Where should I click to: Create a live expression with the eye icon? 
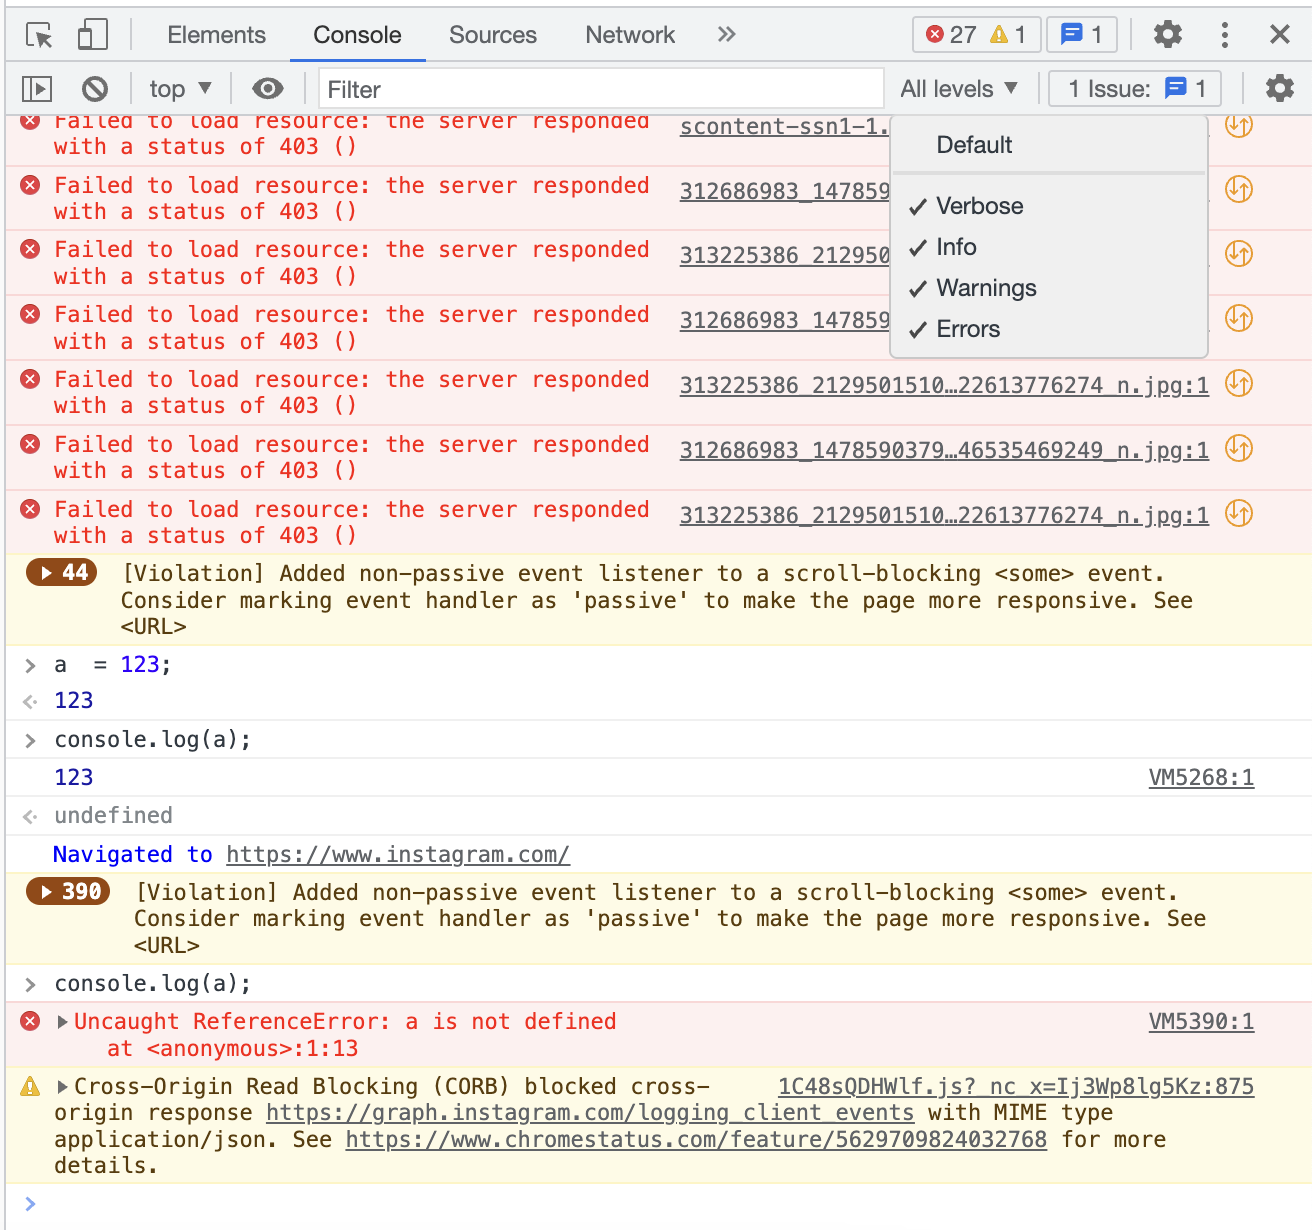267,89
